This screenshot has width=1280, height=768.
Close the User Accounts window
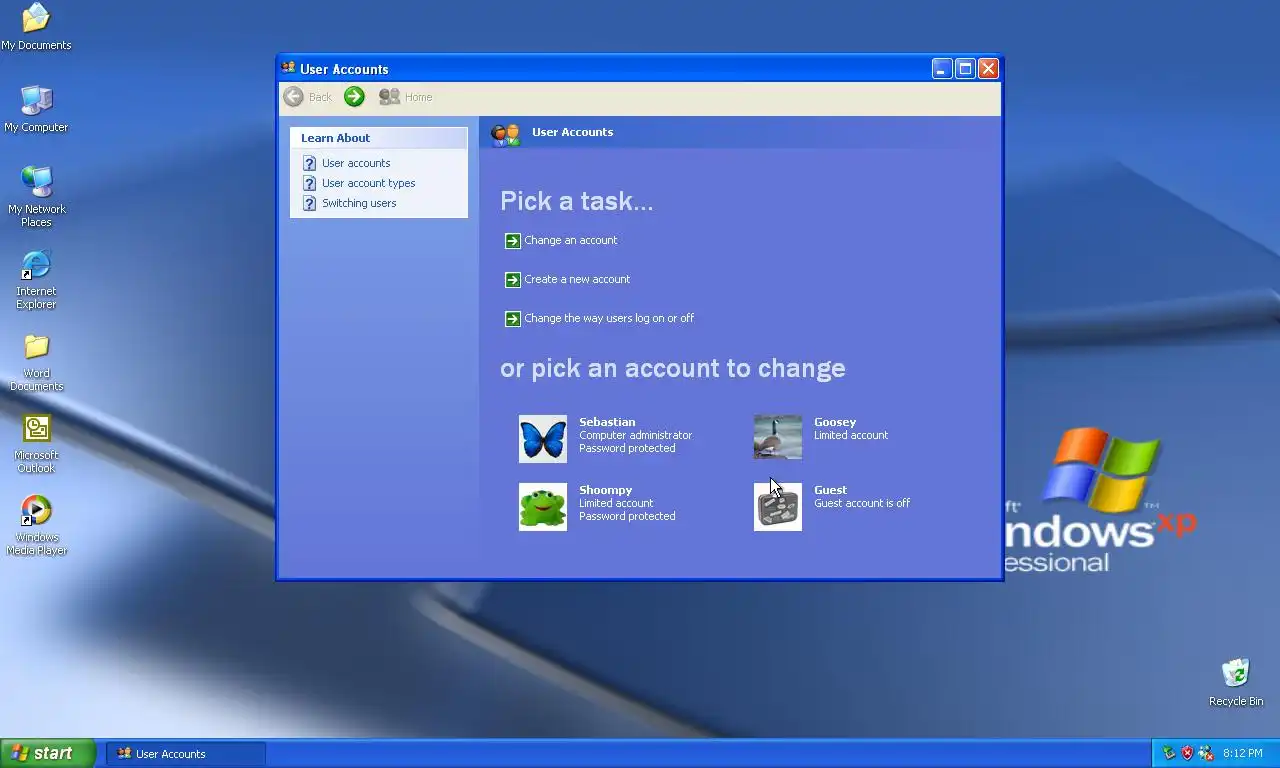(x=988, y=68)
